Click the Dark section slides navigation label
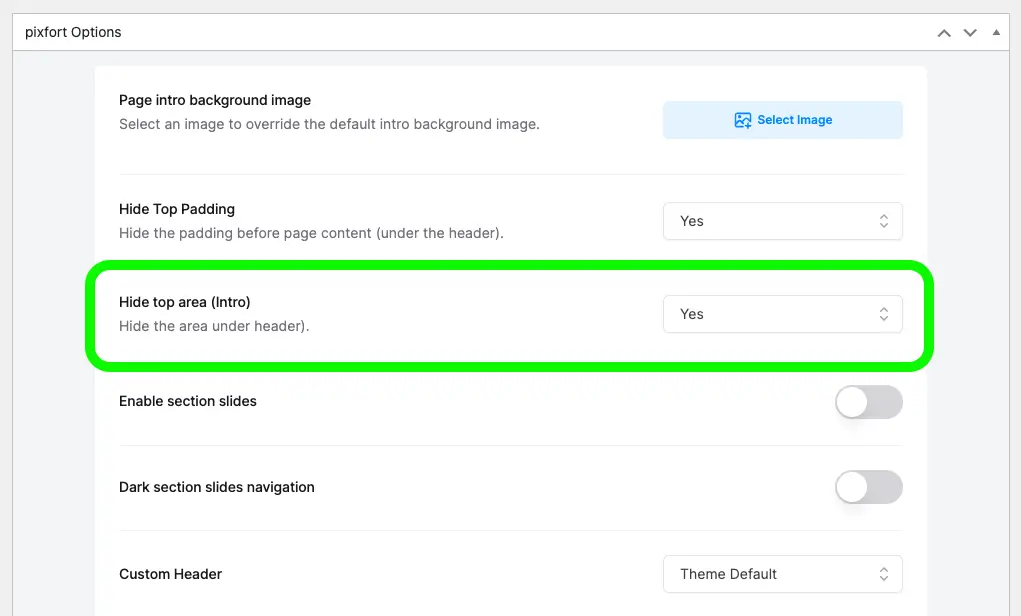The width and height of the screenshot is (1021, 616). coord(217,487)
